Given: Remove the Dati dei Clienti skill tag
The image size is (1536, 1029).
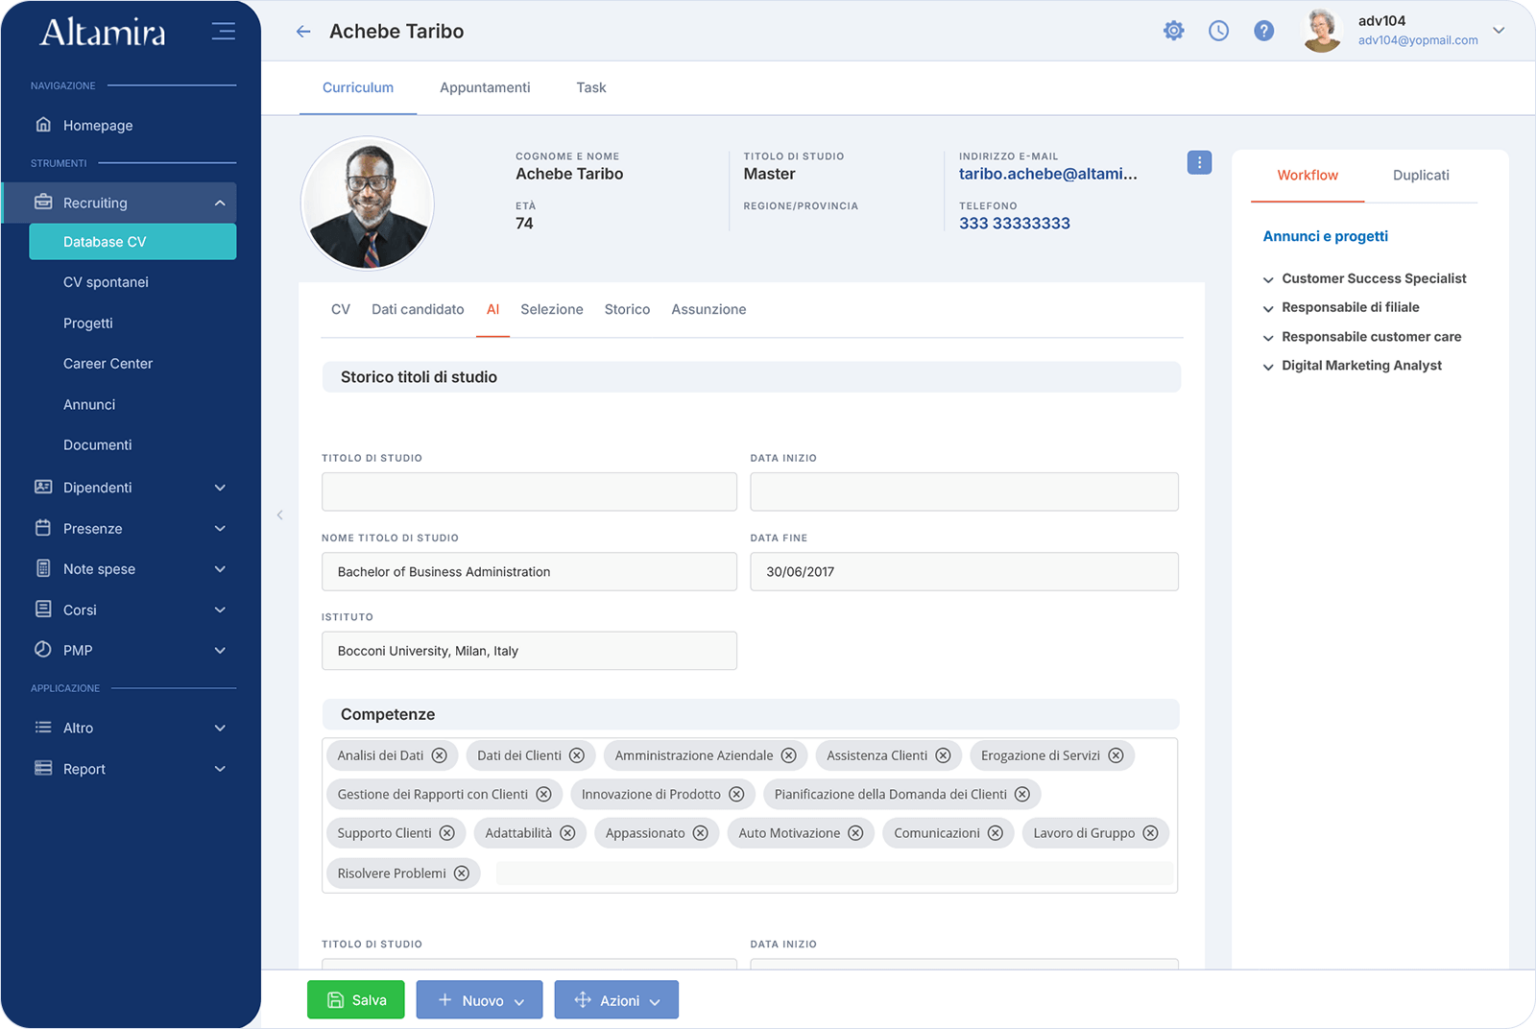Looking at the screenshot, I should pos(577,755).
